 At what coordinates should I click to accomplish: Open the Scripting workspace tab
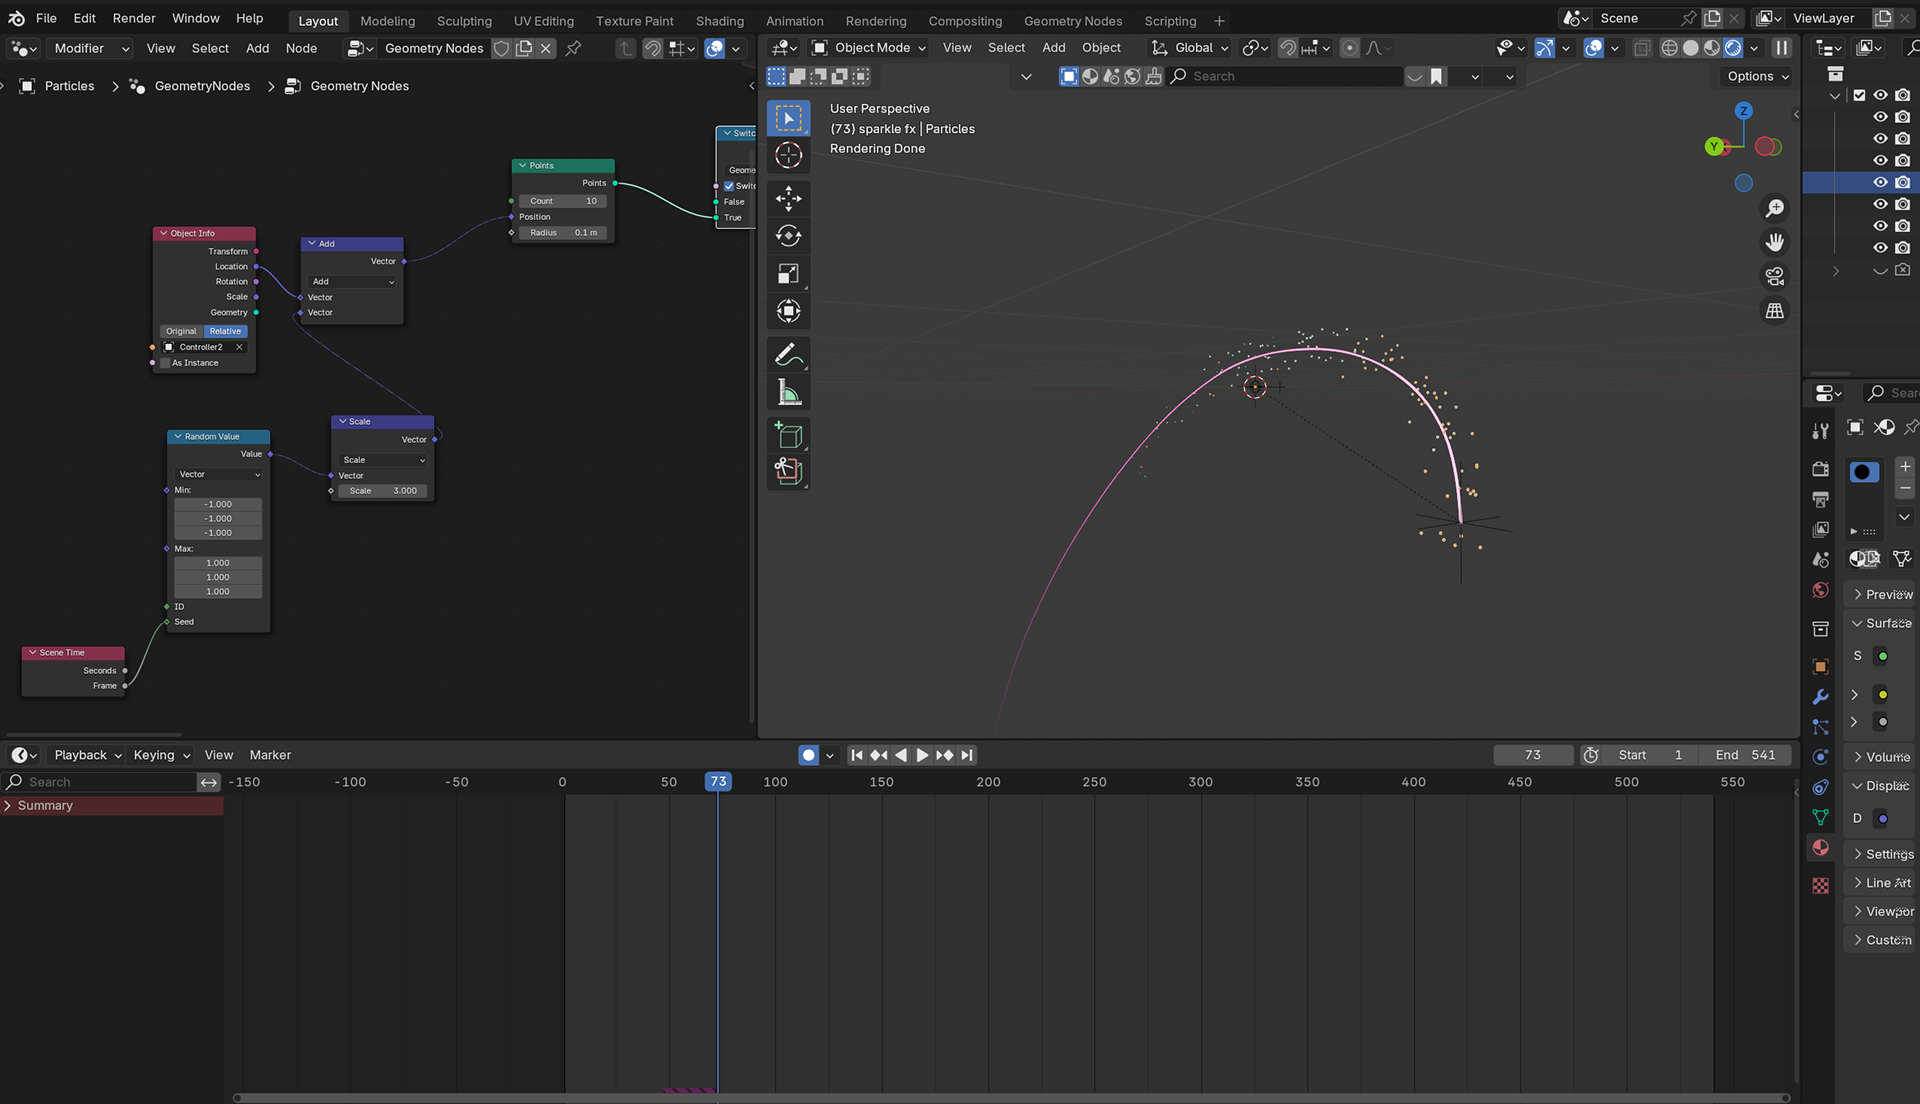point(1170,20)
